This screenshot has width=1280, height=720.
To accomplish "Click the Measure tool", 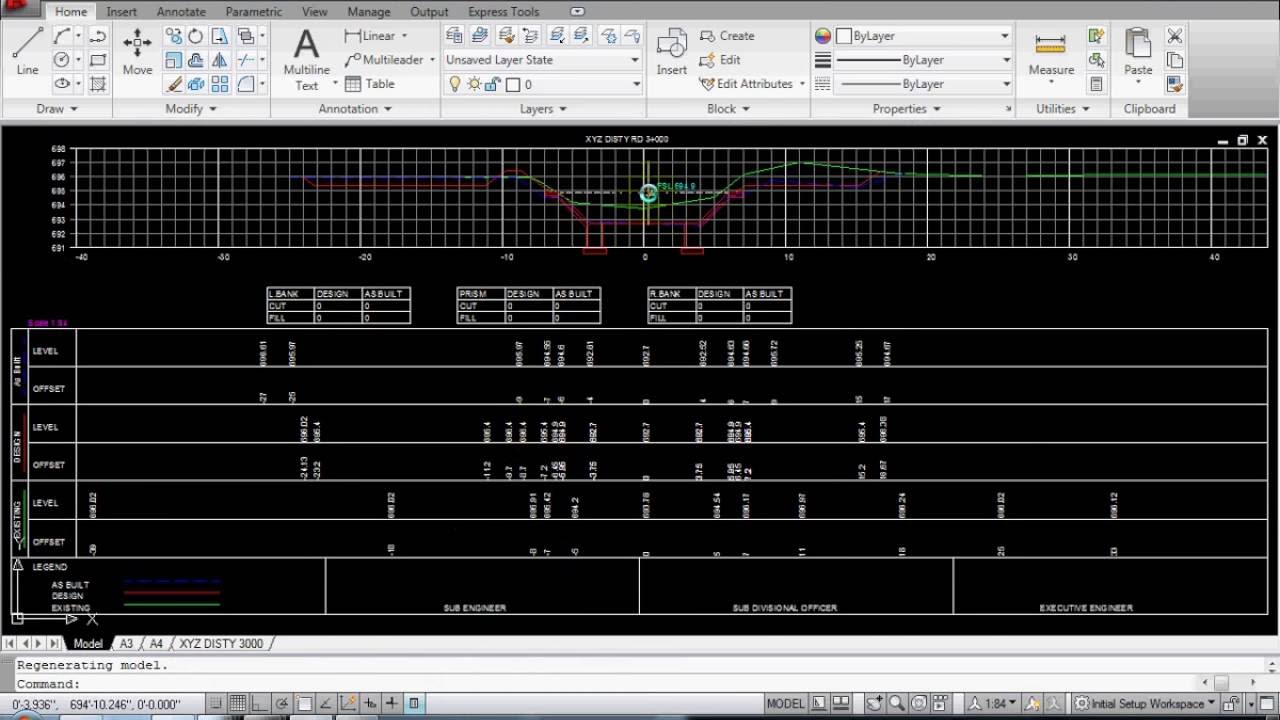I will click(1051, 54).
